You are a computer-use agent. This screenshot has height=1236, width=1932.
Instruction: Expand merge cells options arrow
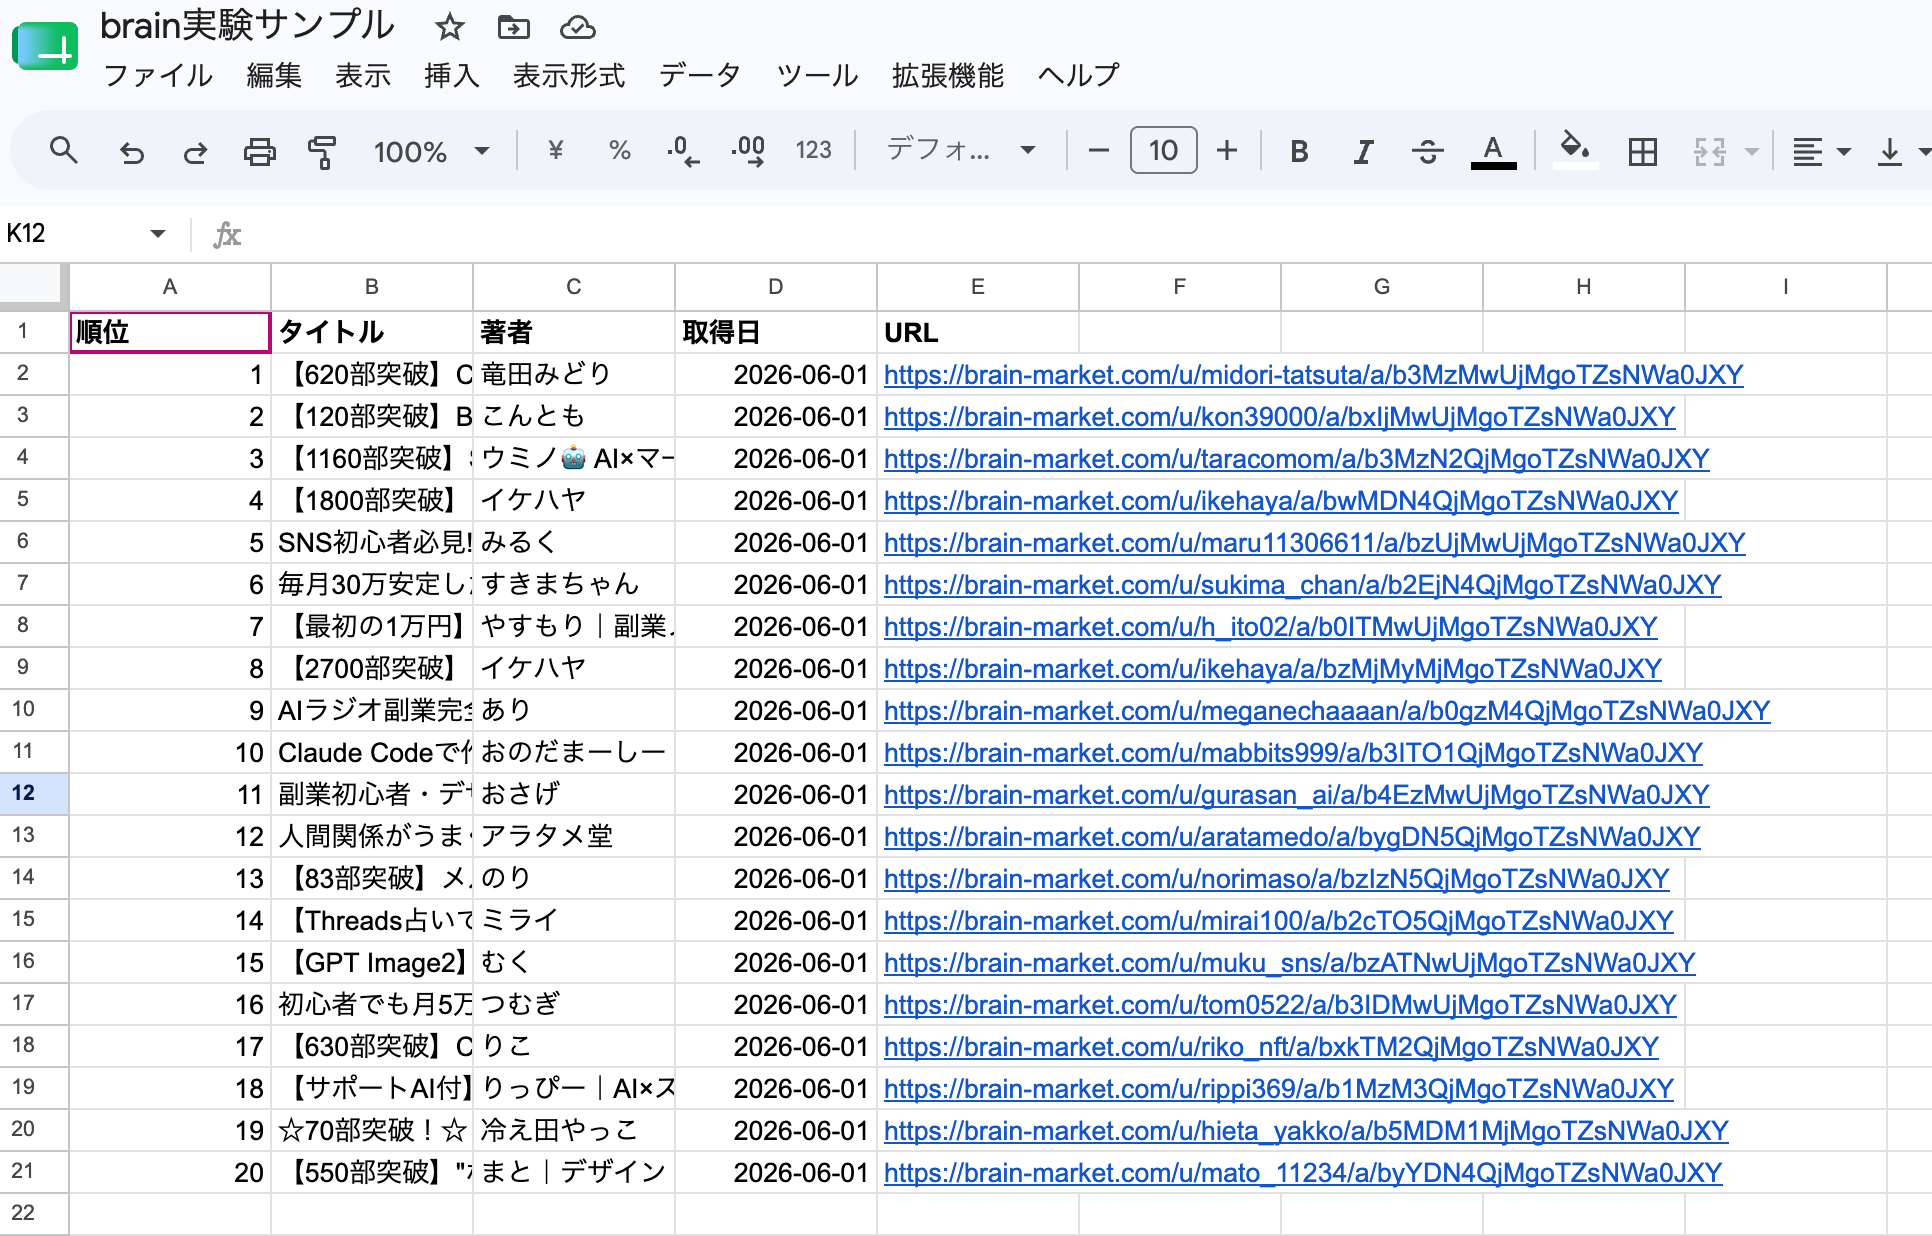(x=1752, y=152)
